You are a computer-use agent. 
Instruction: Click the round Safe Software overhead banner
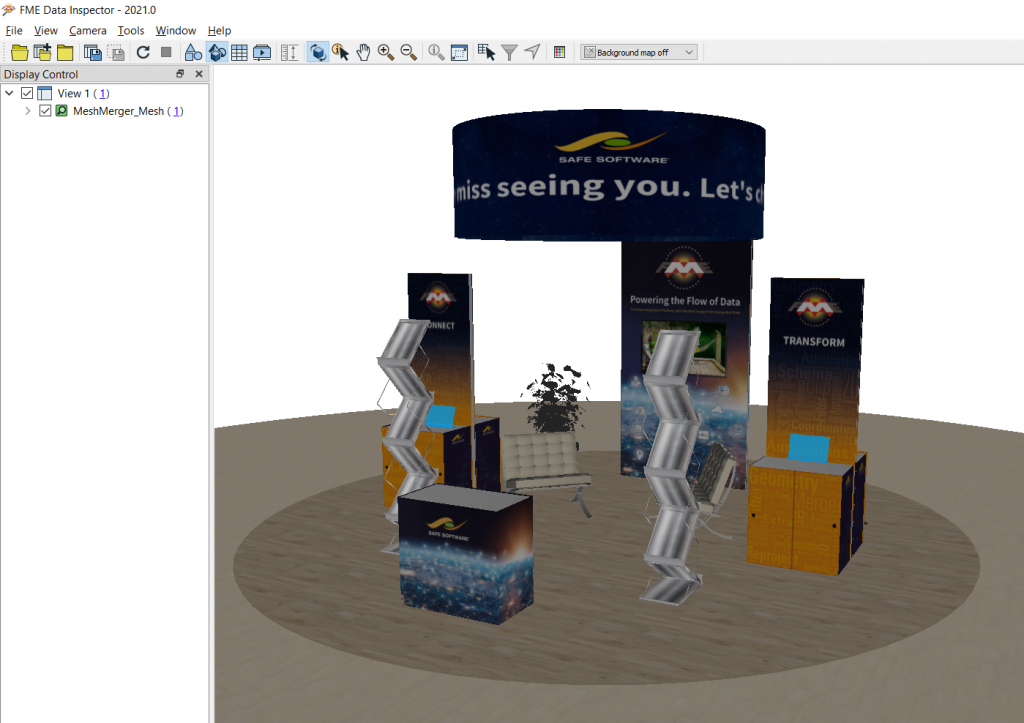609,175
